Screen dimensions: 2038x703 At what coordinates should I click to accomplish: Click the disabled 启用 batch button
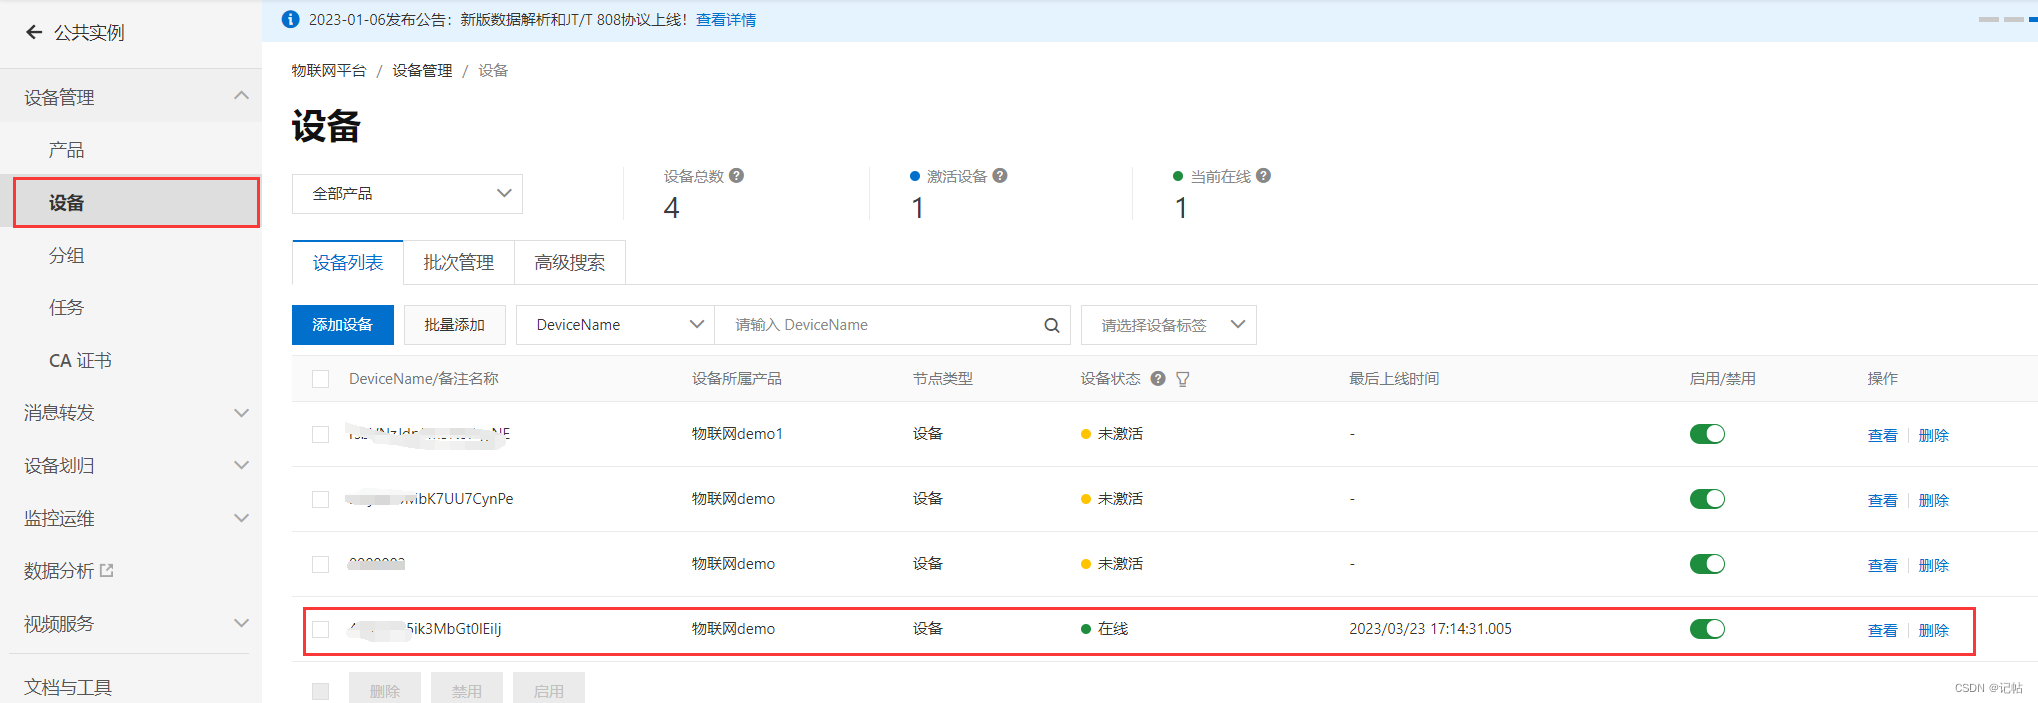(549, 690)
